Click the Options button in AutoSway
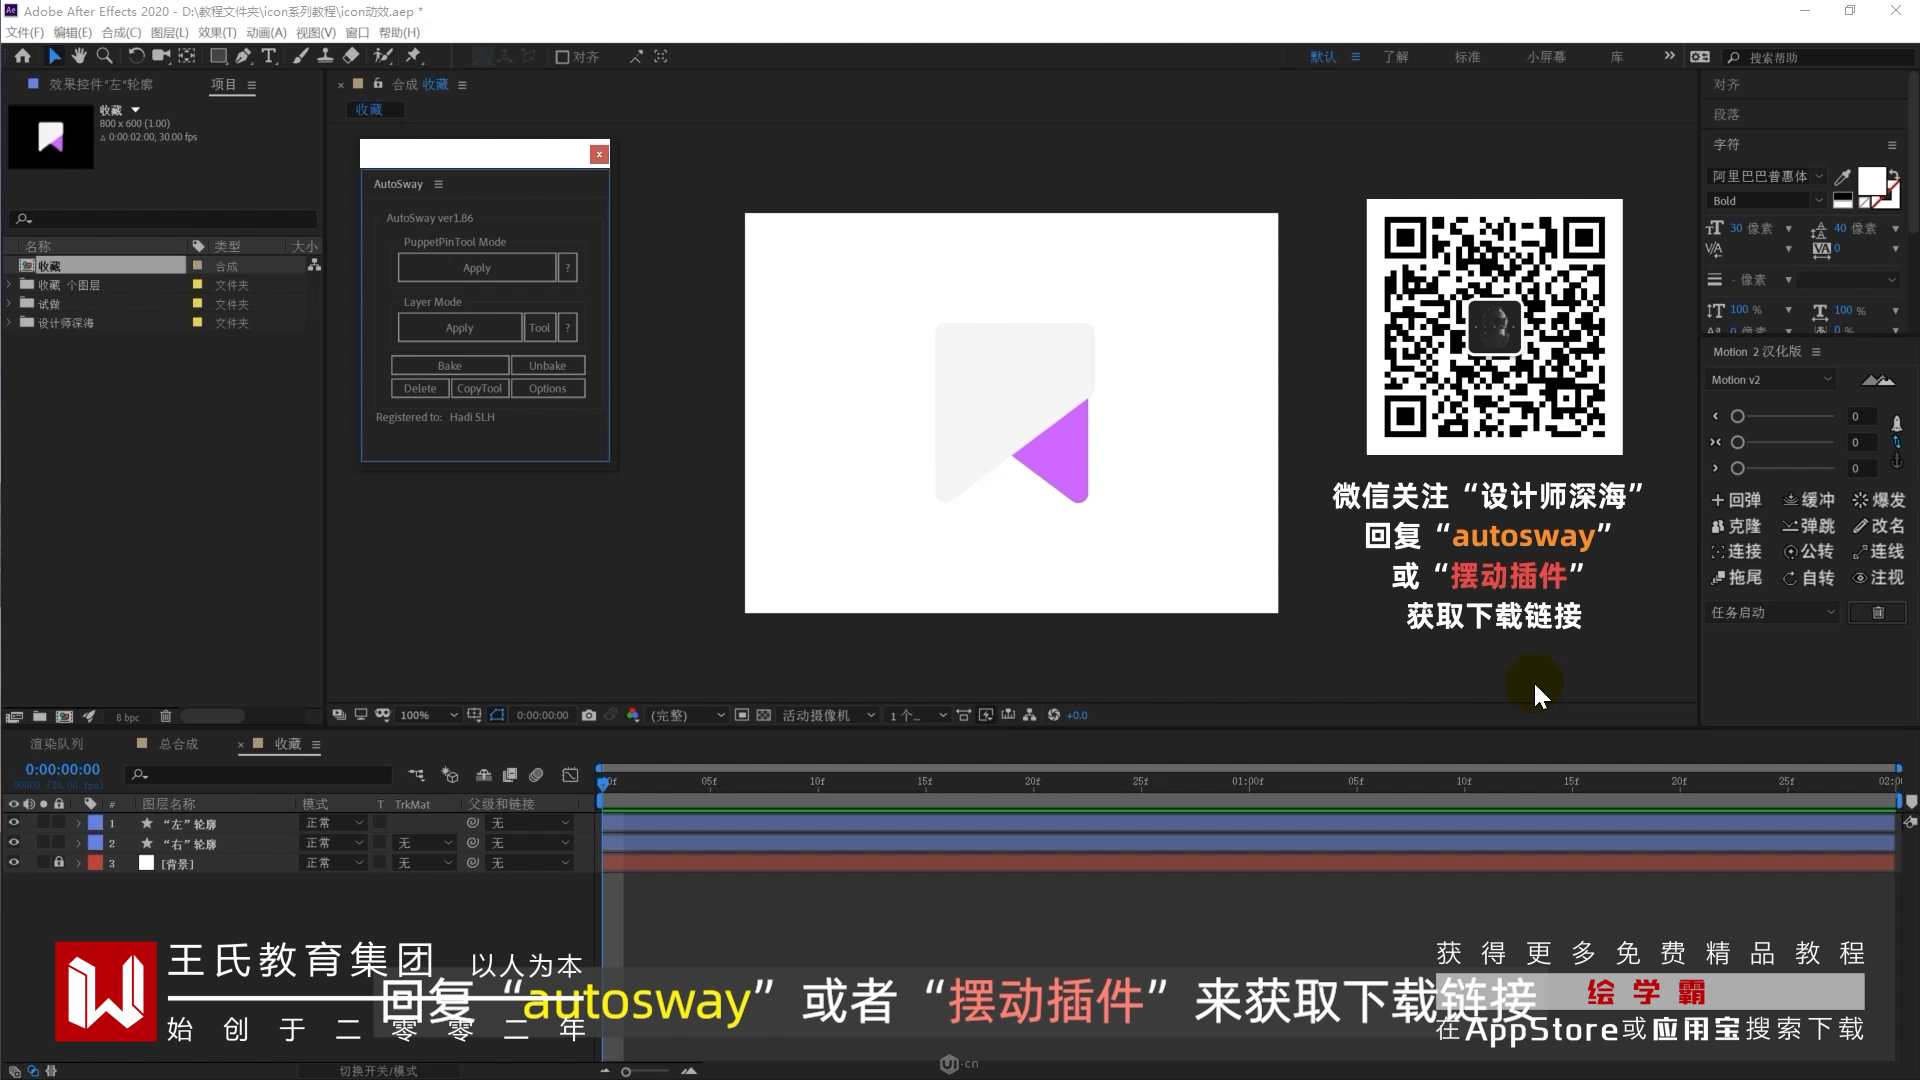 click(547, 389)
